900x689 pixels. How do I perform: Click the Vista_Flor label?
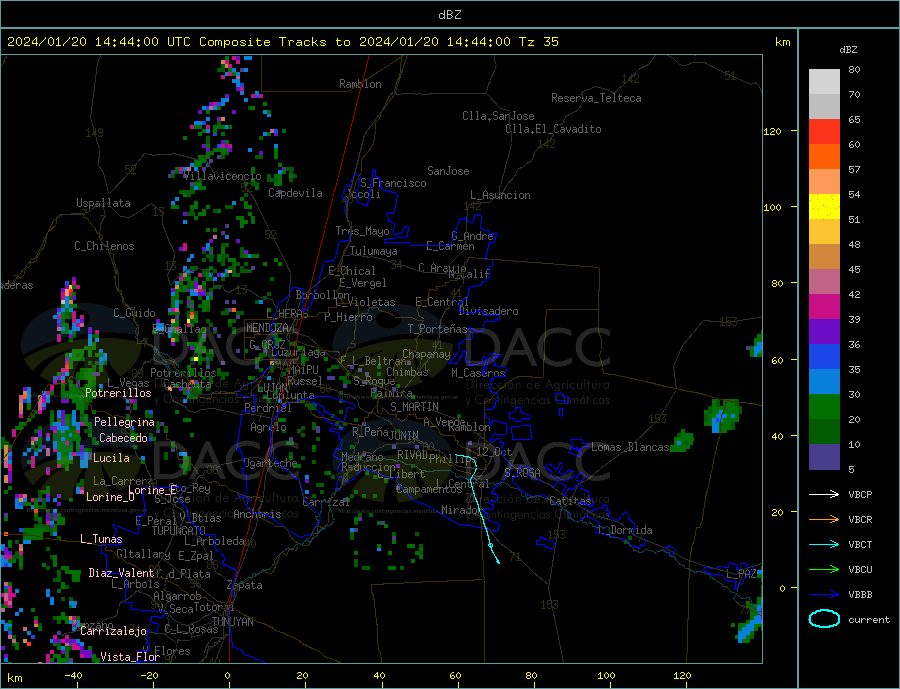pos(130,657)
